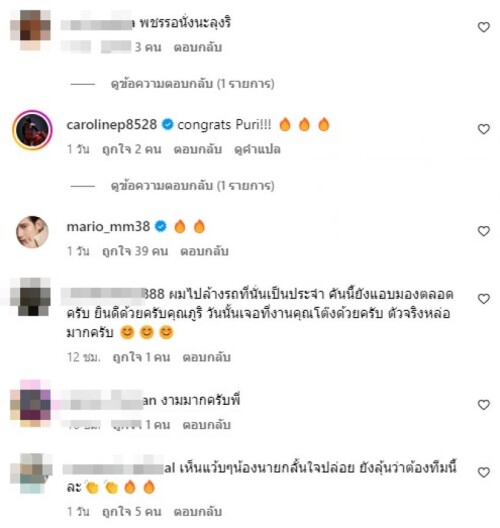Image resolution: width=500 pixels, height=528 pixels.
Task: Like the mario_mm38 fire emoji comment
Action: tap(484, 231)
